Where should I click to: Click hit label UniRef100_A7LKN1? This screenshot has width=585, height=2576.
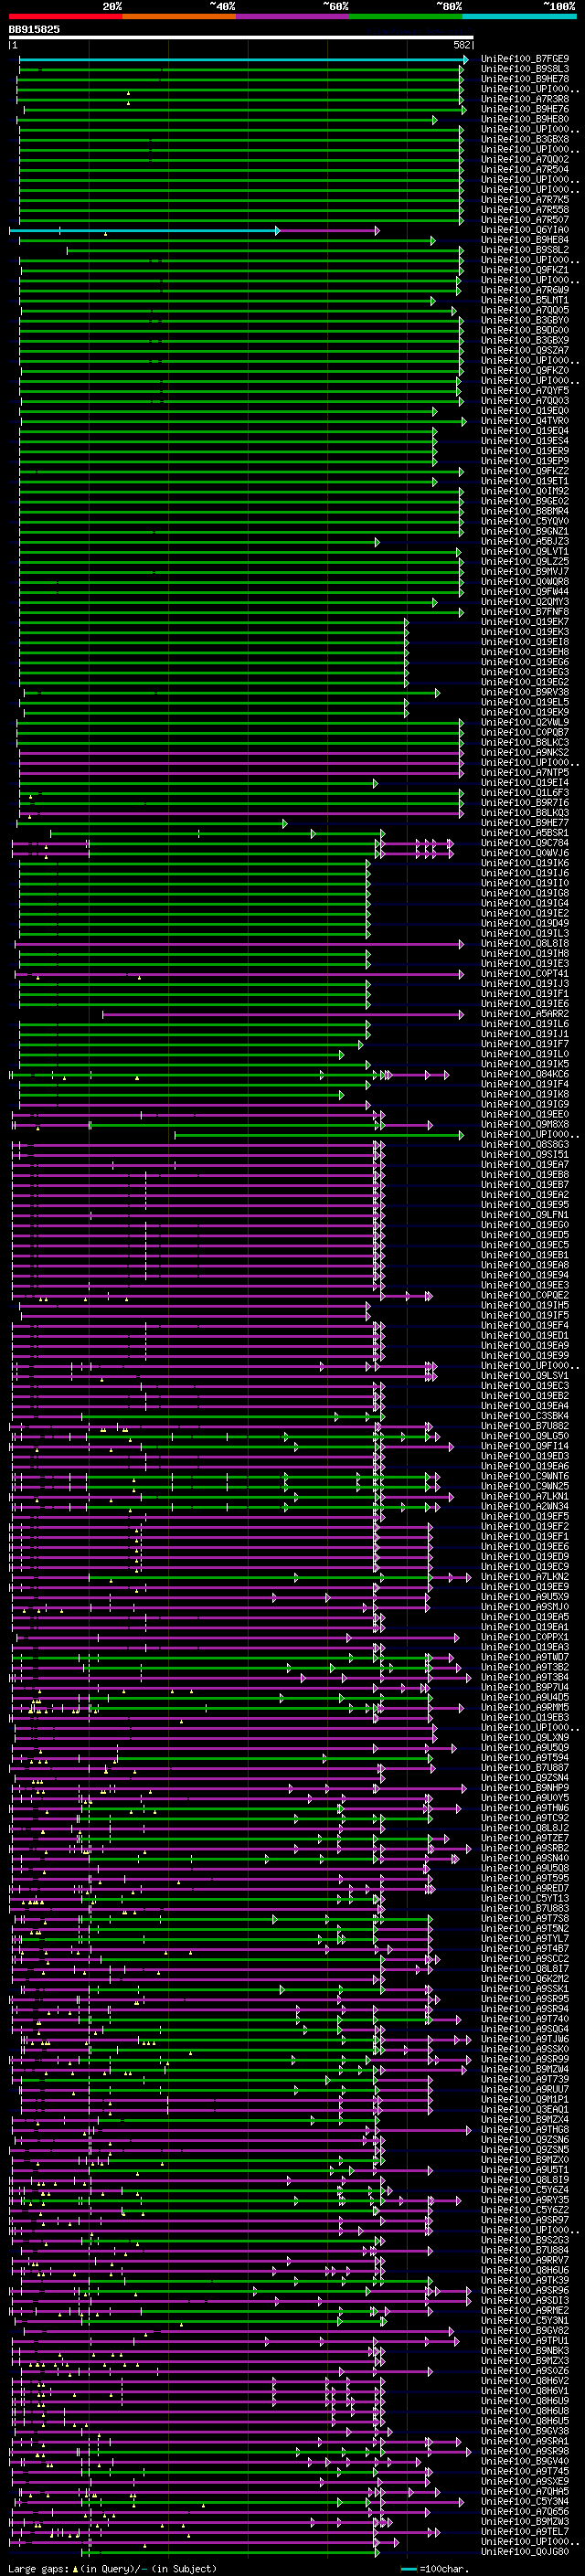(x=525, y=1496)
